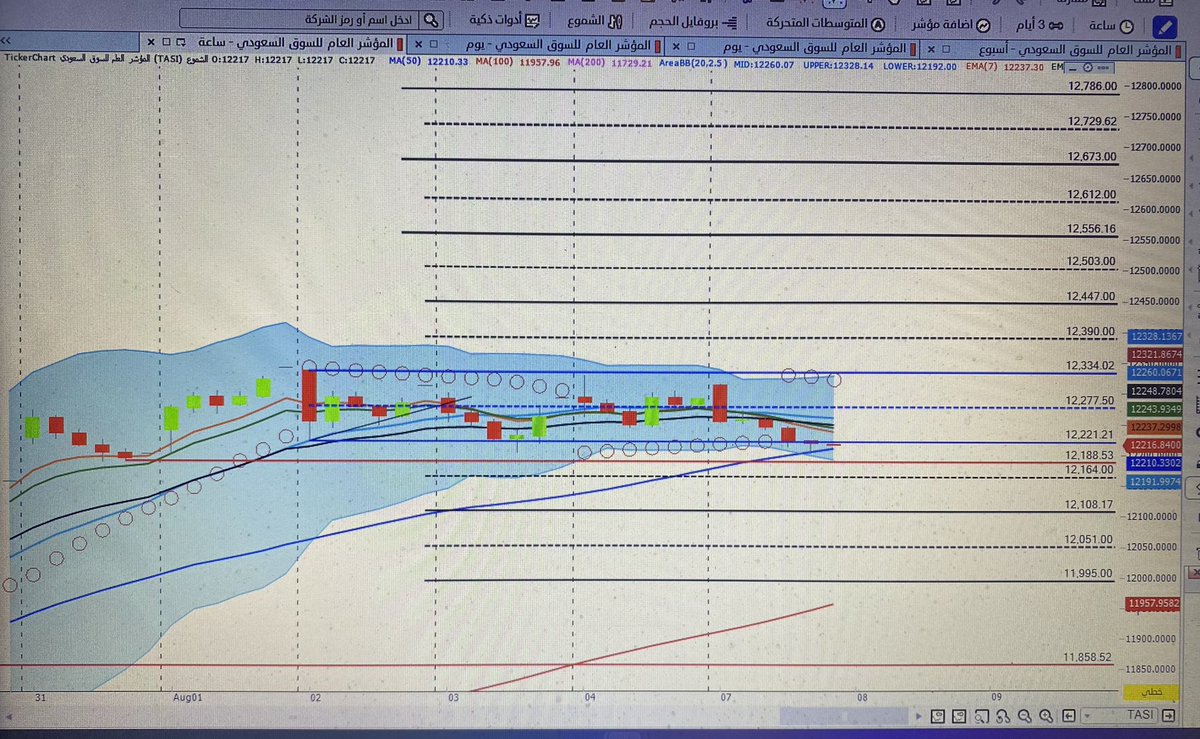Go to previous symbol with left arrow
The image size is (1200, 739).
tap(1070, 716)
